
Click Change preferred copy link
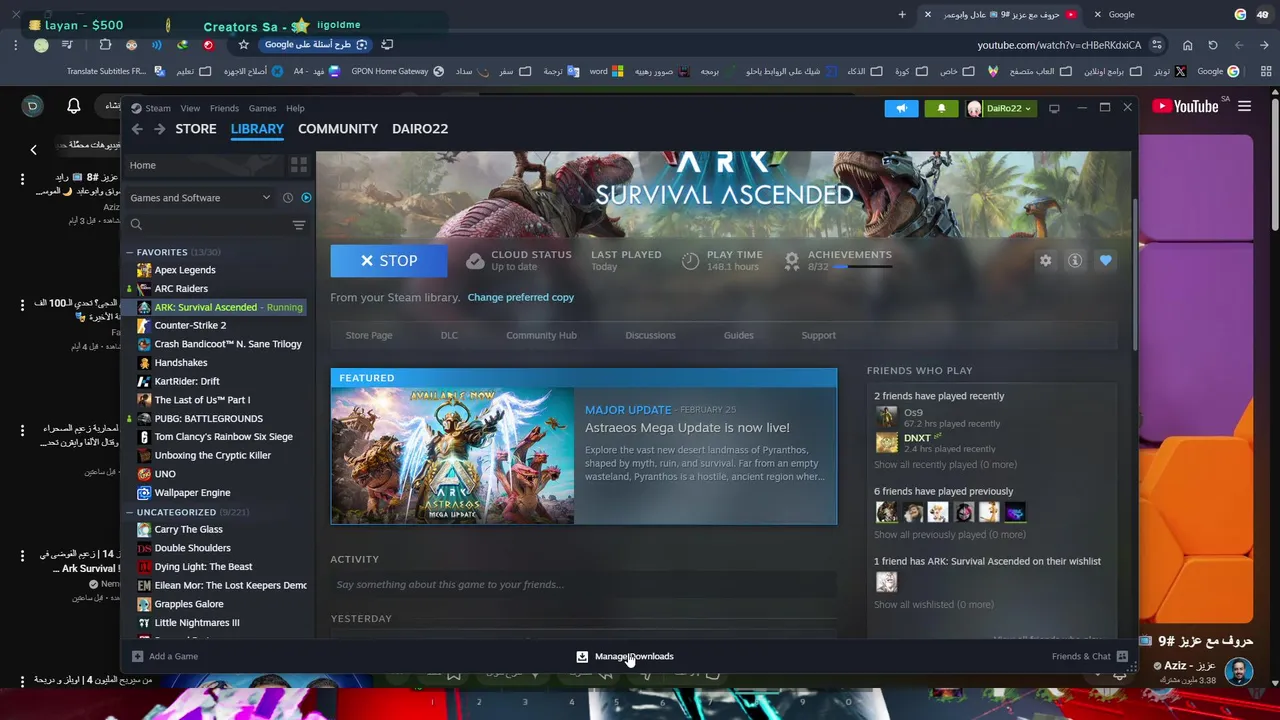pos(520,297)
